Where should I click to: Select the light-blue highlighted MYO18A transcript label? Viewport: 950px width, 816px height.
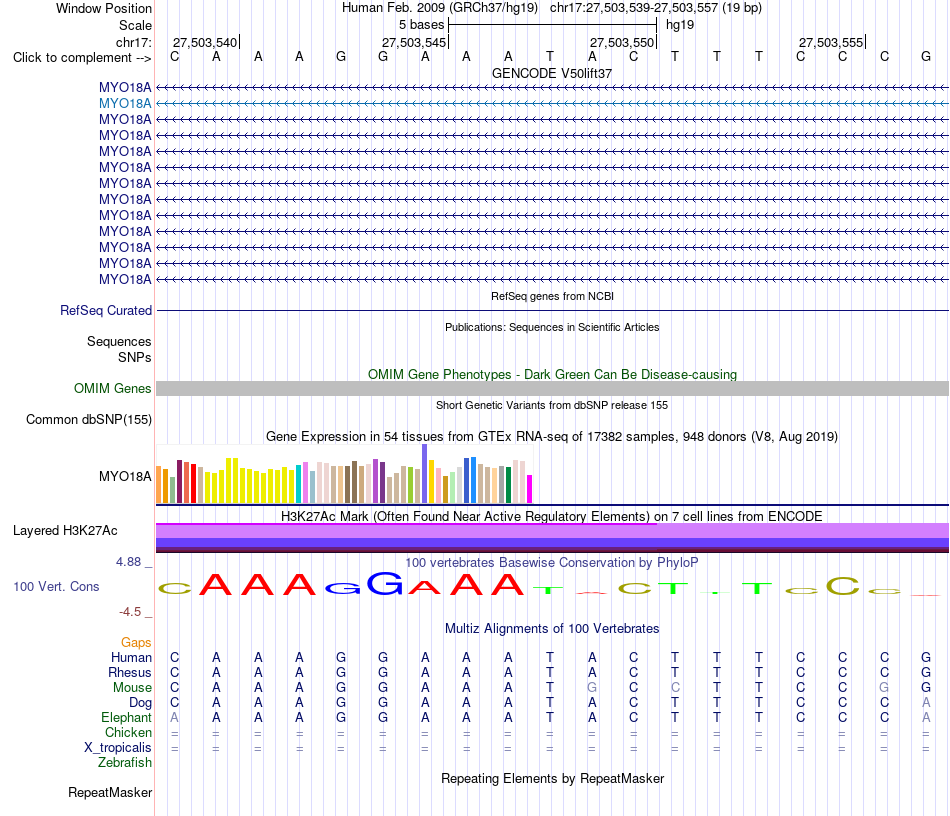tap(125, 104)
